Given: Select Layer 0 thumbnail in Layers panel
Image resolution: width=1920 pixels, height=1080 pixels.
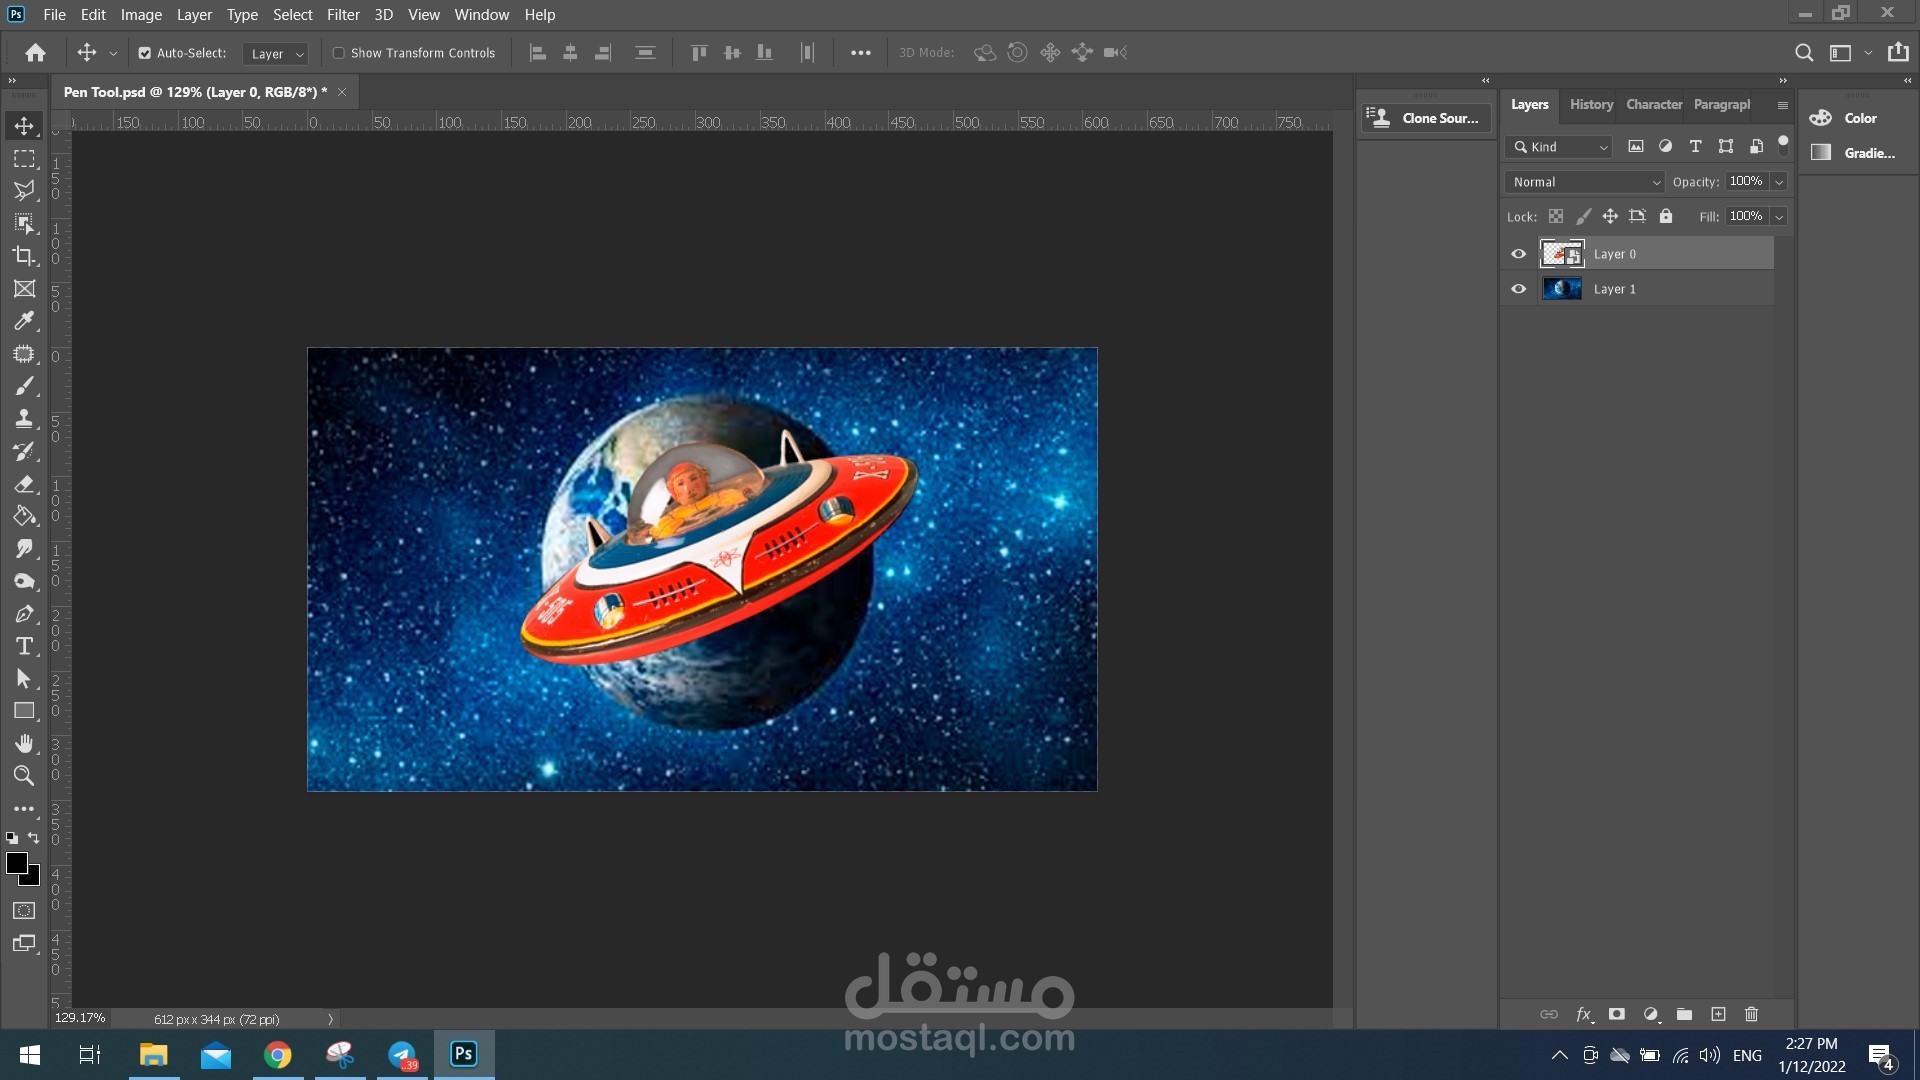Looking at the screenshot, I should (x=1561, y=254).
